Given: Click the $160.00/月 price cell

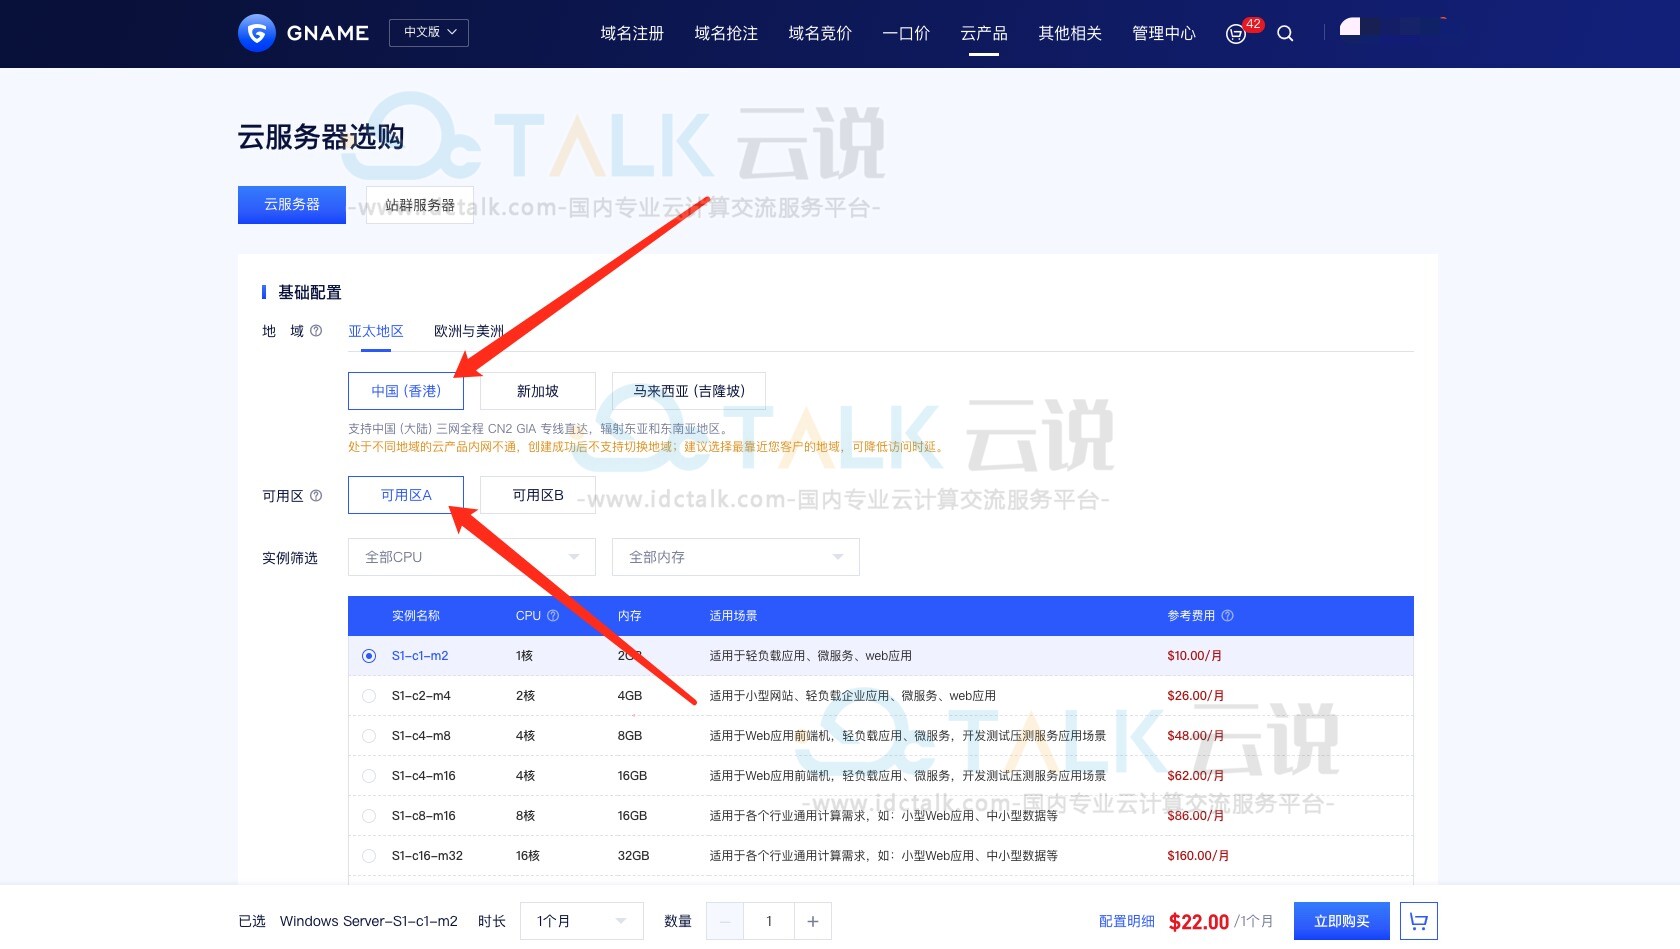Looking at the screenshot, I should [1198, 856].
